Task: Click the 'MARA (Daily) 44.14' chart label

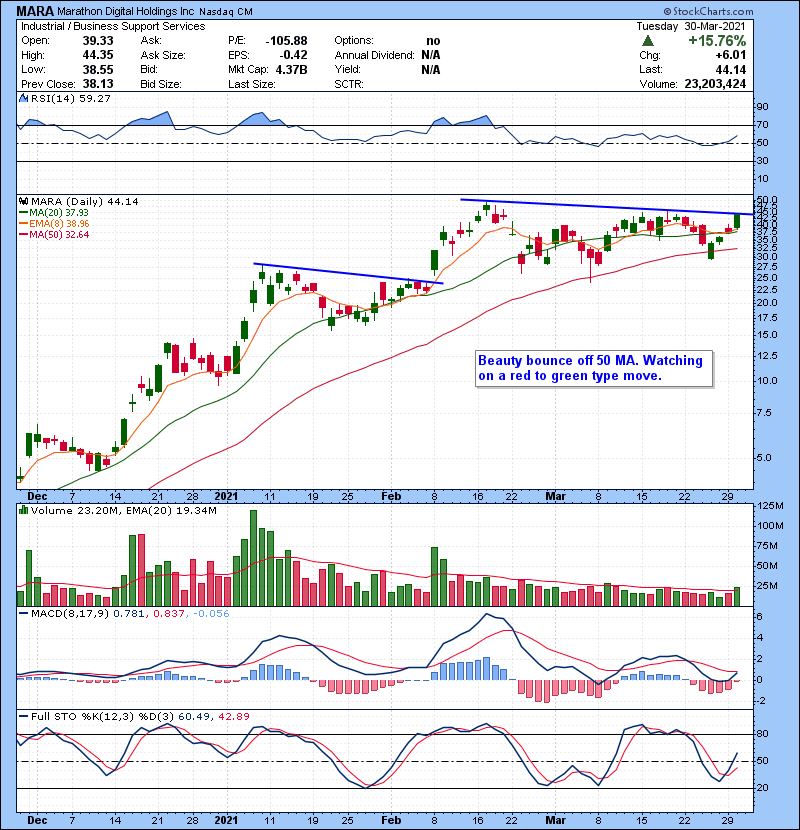Action: 85,202
